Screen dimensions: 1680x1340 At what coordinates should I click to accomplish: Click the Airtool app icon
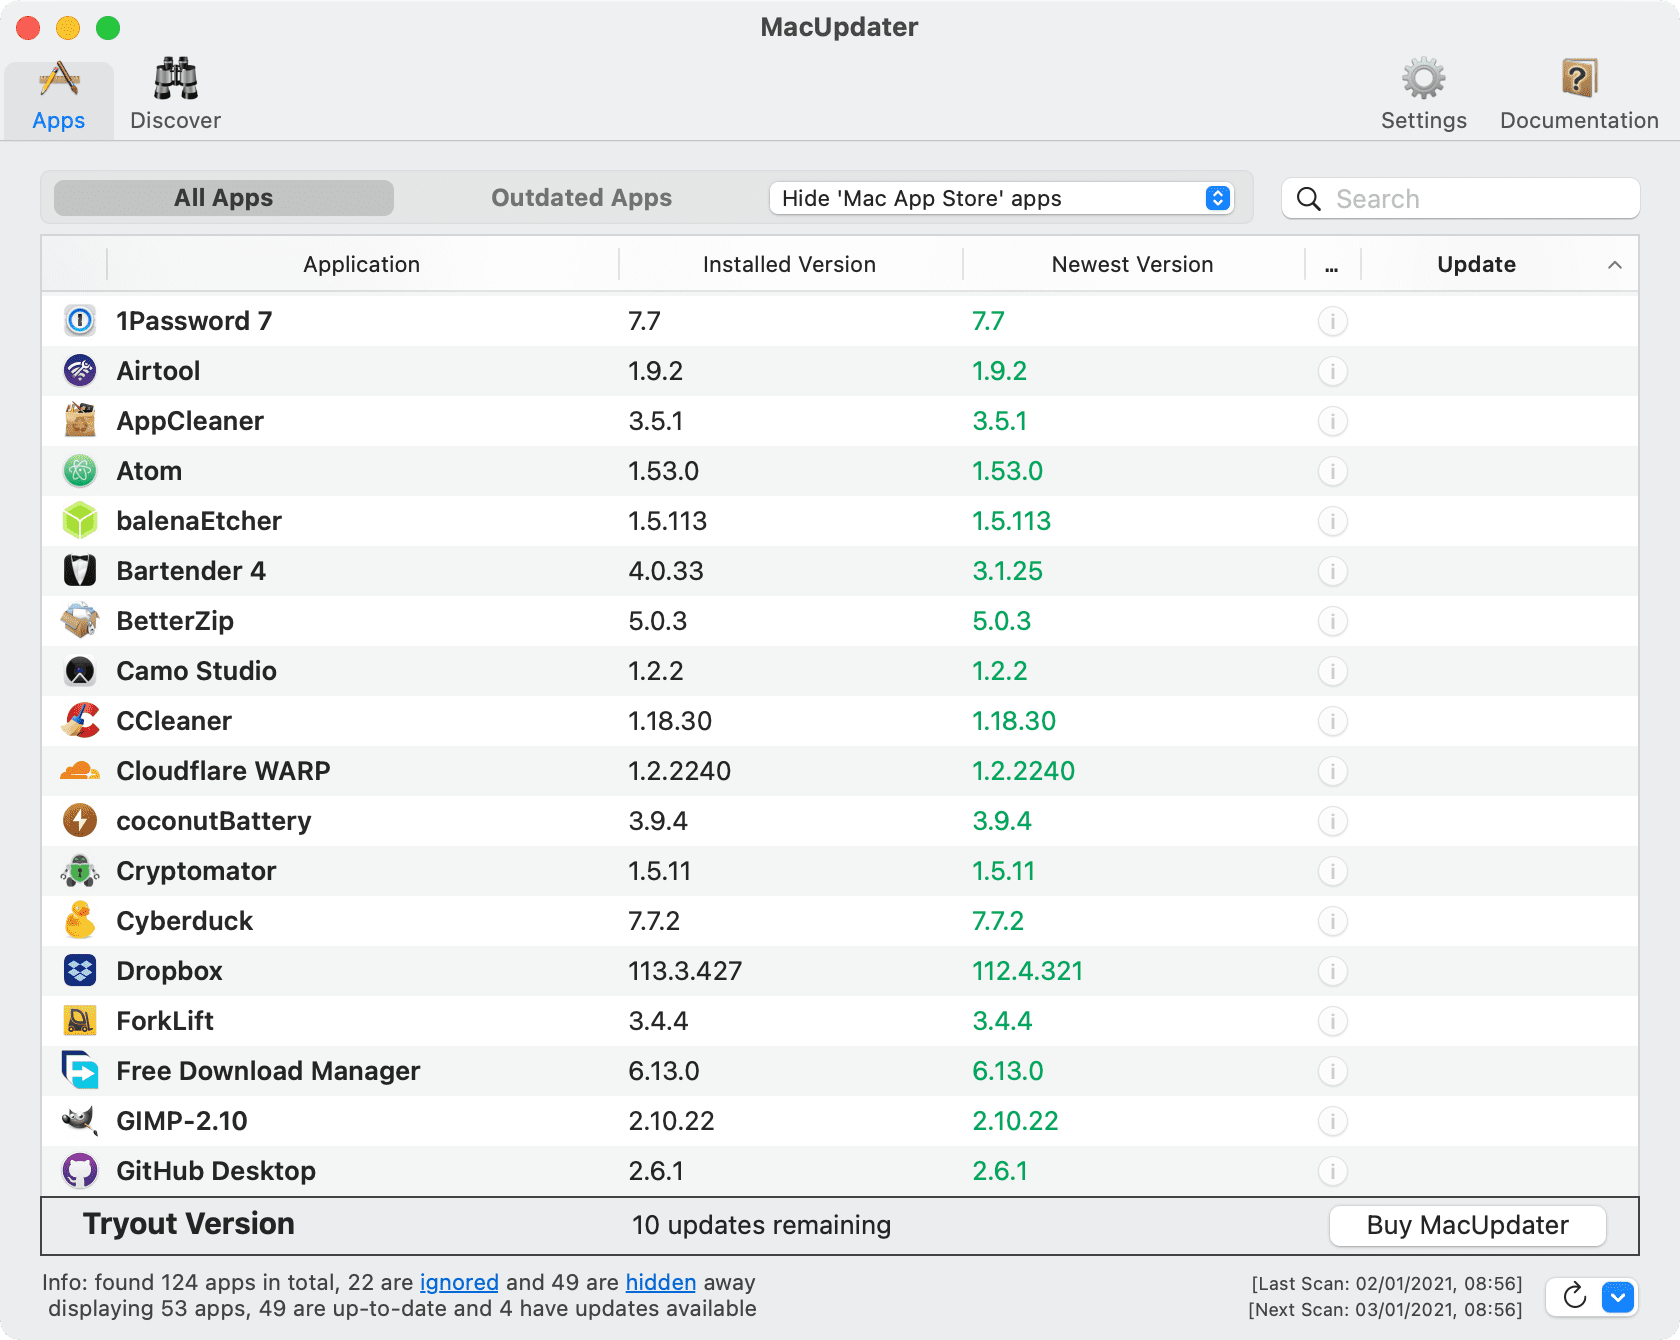pos(80,371)
